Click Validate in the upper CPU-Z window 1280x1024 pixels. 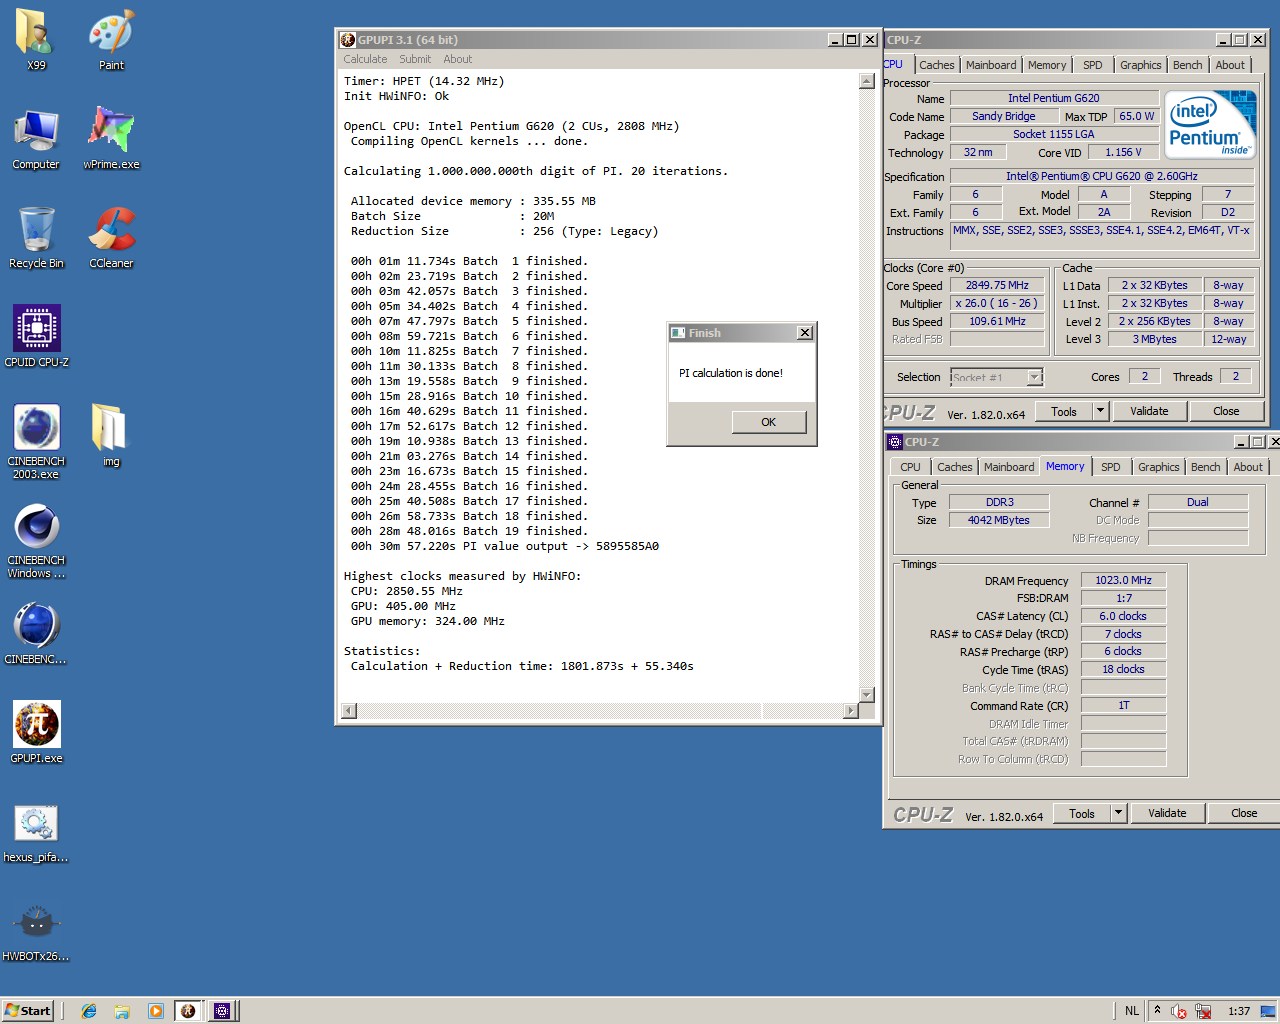pos(1149,411)
